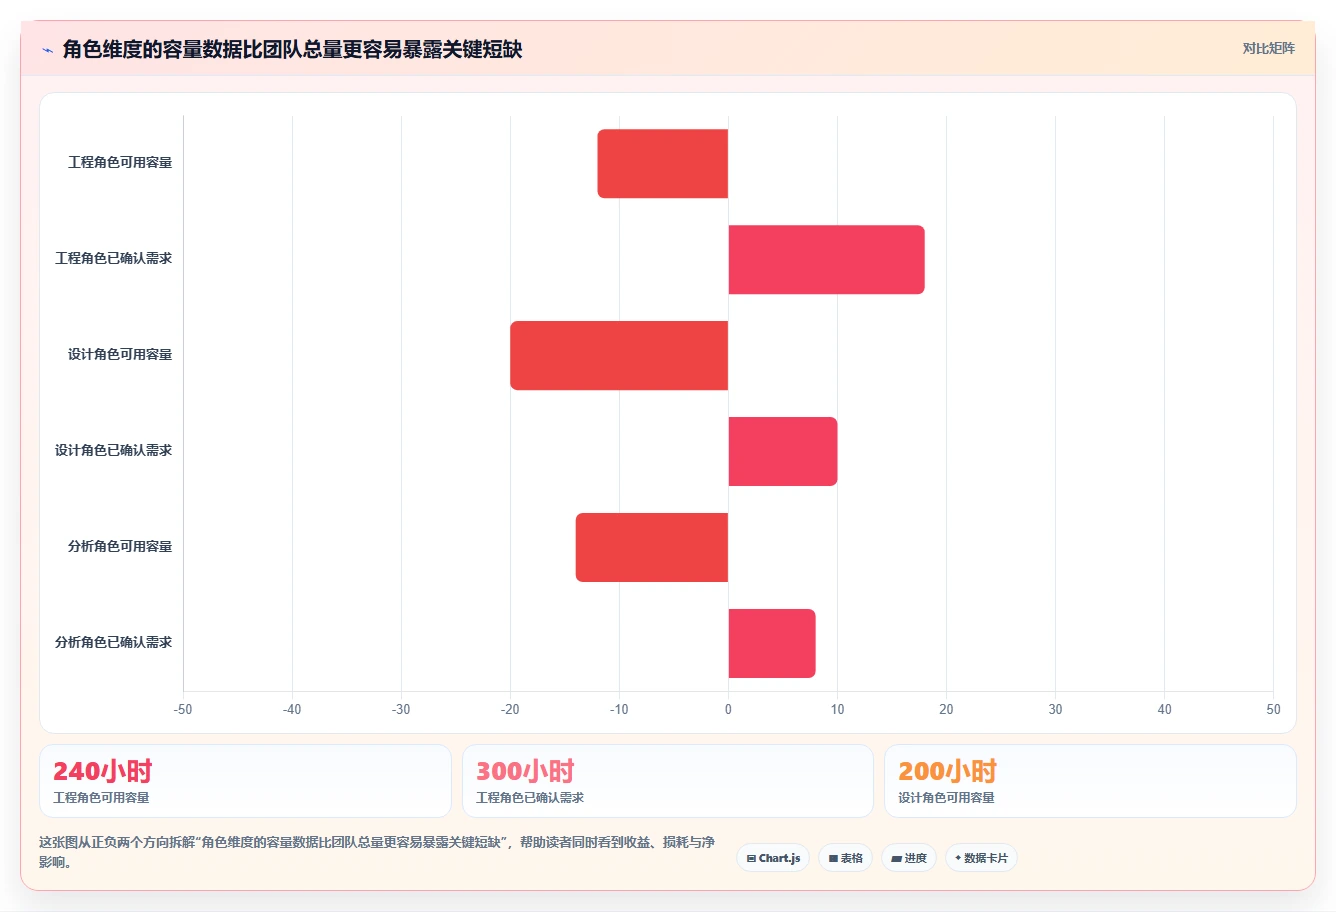Click the lightning icon beside the title

tap(47, 50)
